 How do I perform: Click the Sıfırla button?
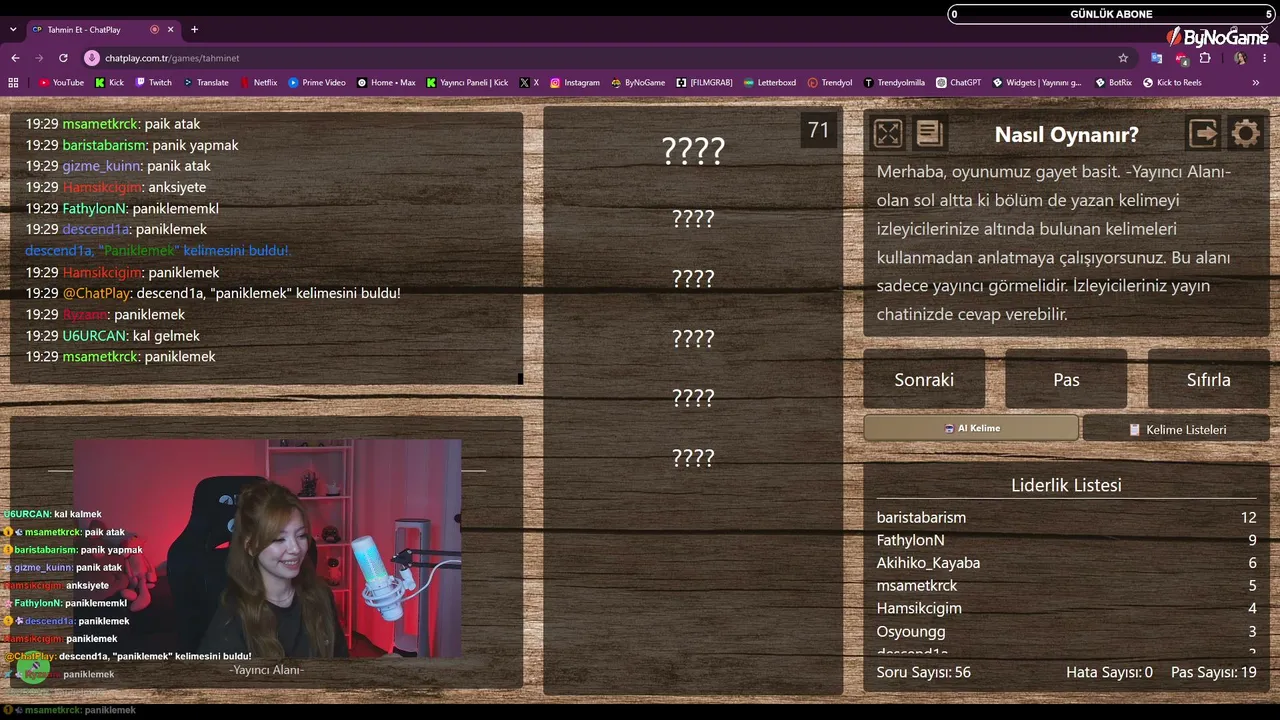[x=1208, y=380]
